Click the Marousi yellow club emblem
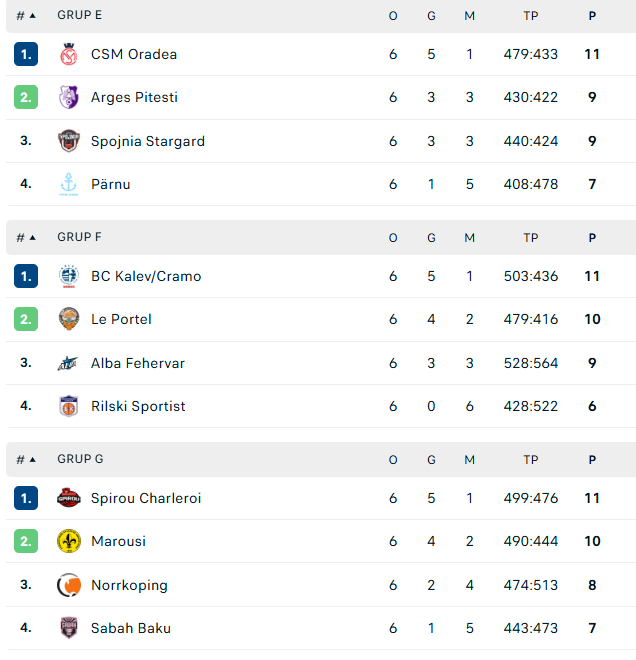 [69, 541]
